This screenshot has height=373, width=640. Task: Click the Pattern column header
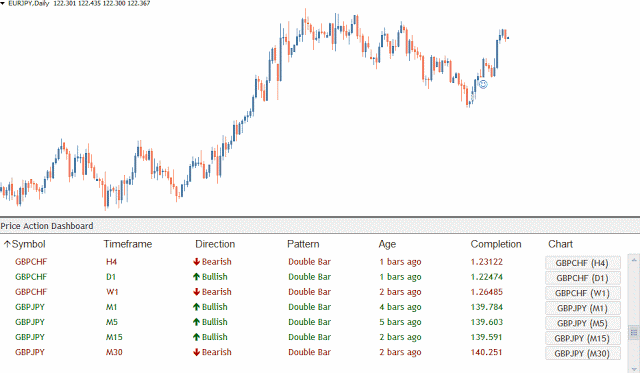[x=303, y=244]
